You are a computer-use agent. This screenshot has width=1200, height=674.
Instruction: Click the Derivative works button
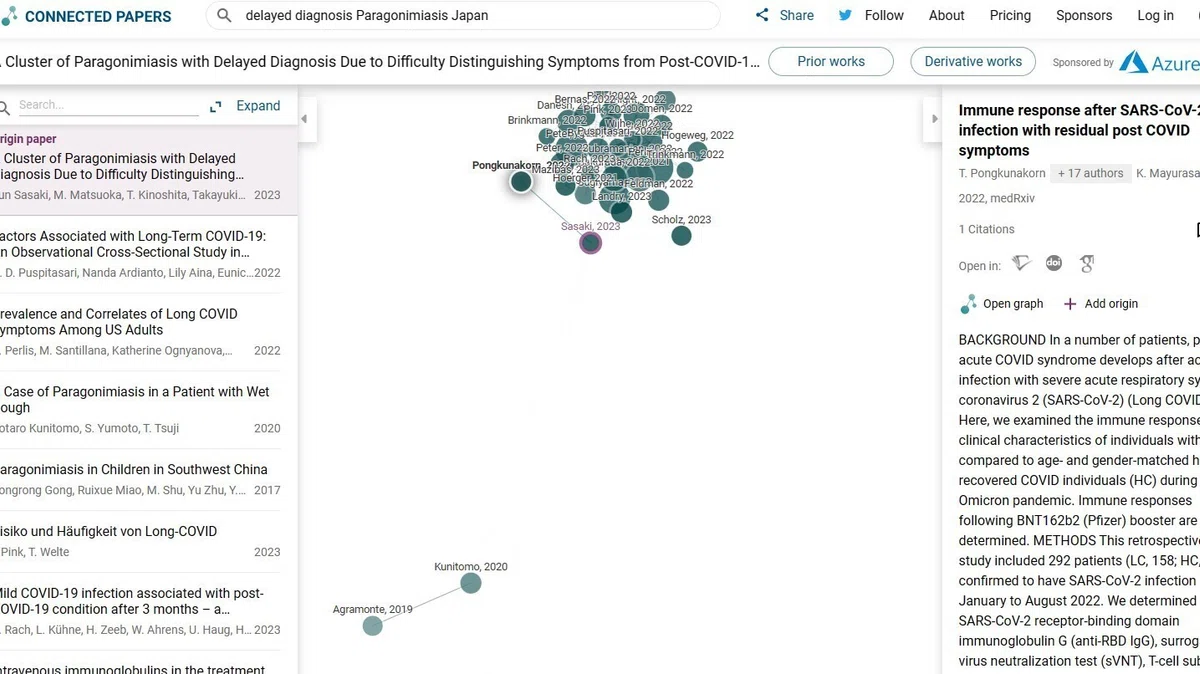(x=973, y=61)
